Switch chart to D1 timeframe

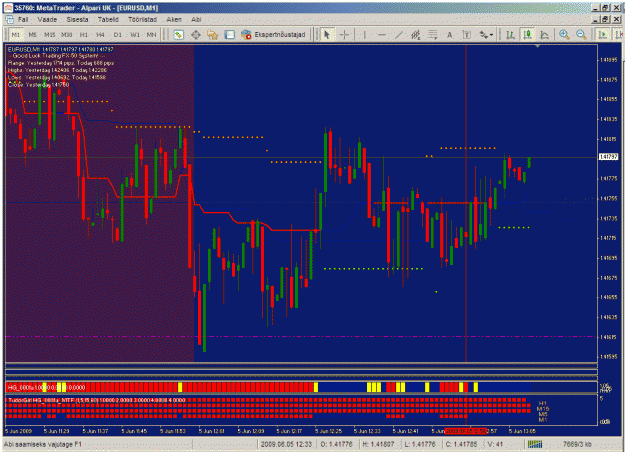pos(118,35)
